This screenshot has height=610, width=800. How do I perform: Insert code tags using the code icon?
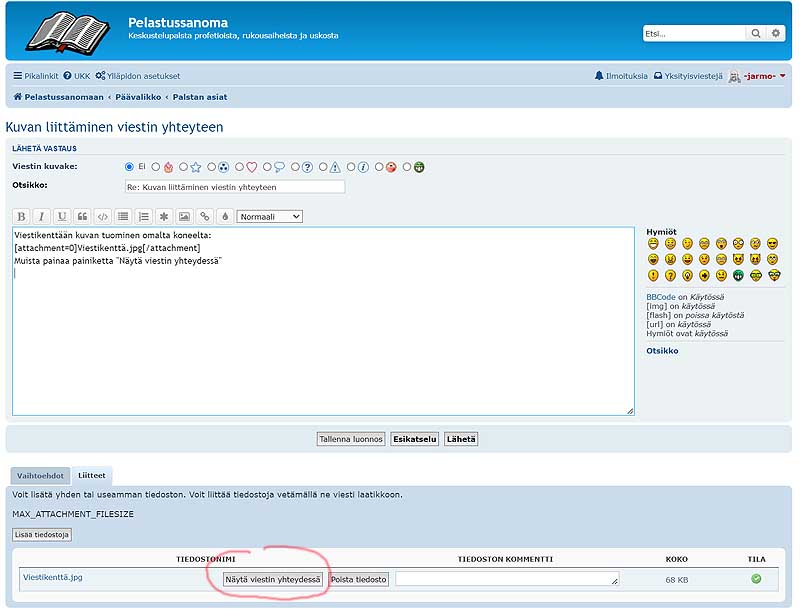click(x=102, y=216)
